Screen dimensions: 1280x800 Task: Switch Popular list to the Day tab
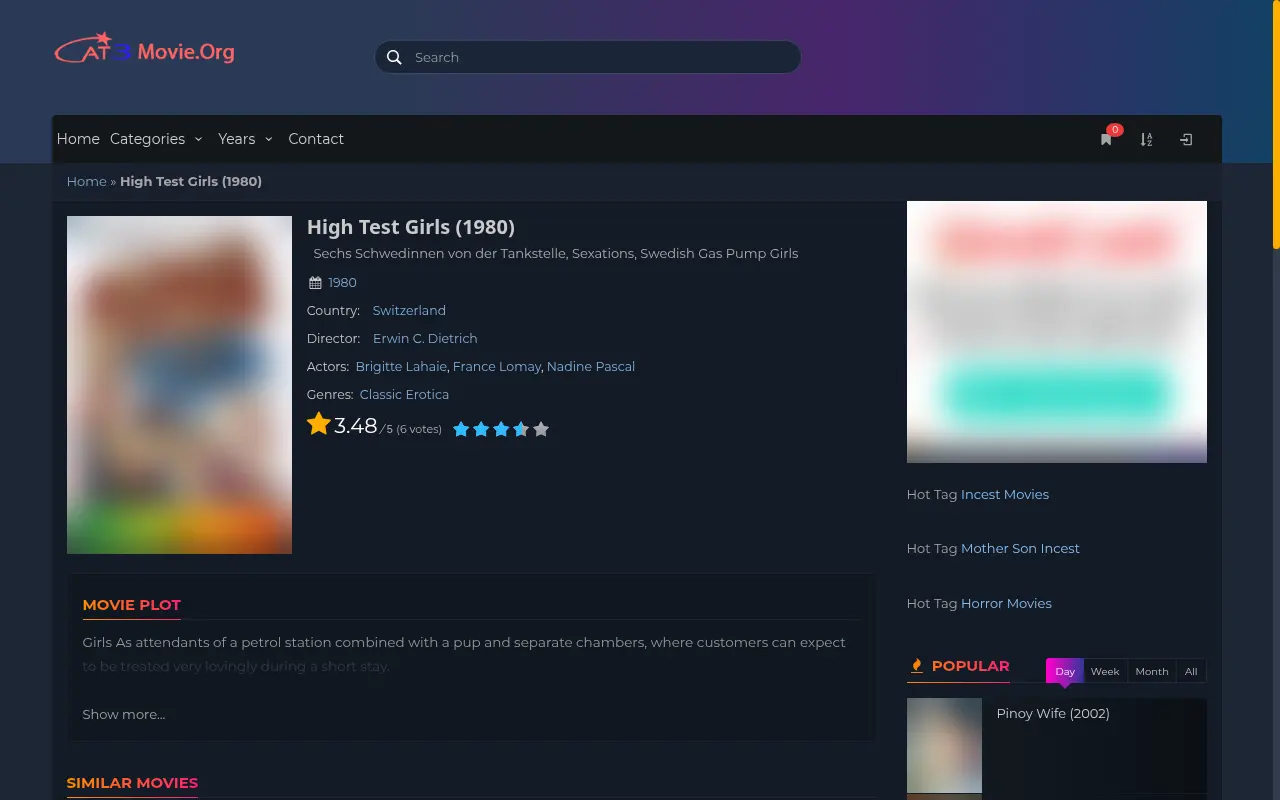[x=1065, y=671]
